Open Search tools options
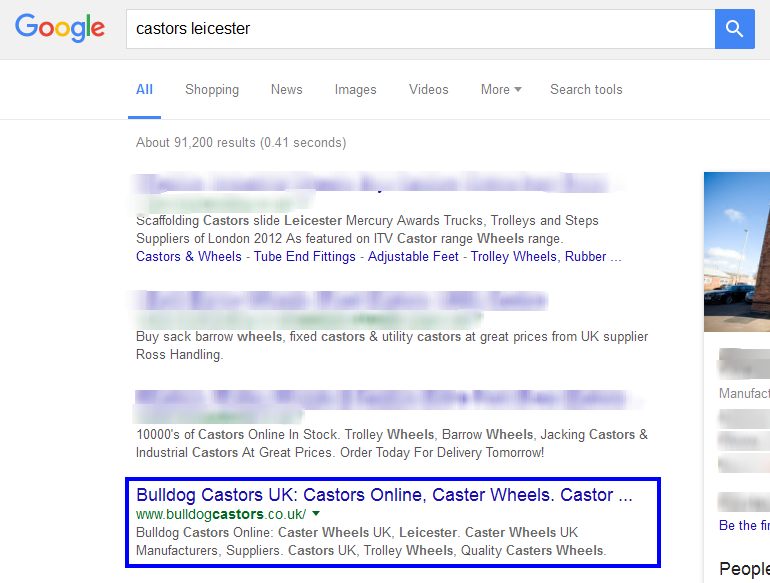Image resolution: width=770 pixels, height=583 pixels. point(586,89)
